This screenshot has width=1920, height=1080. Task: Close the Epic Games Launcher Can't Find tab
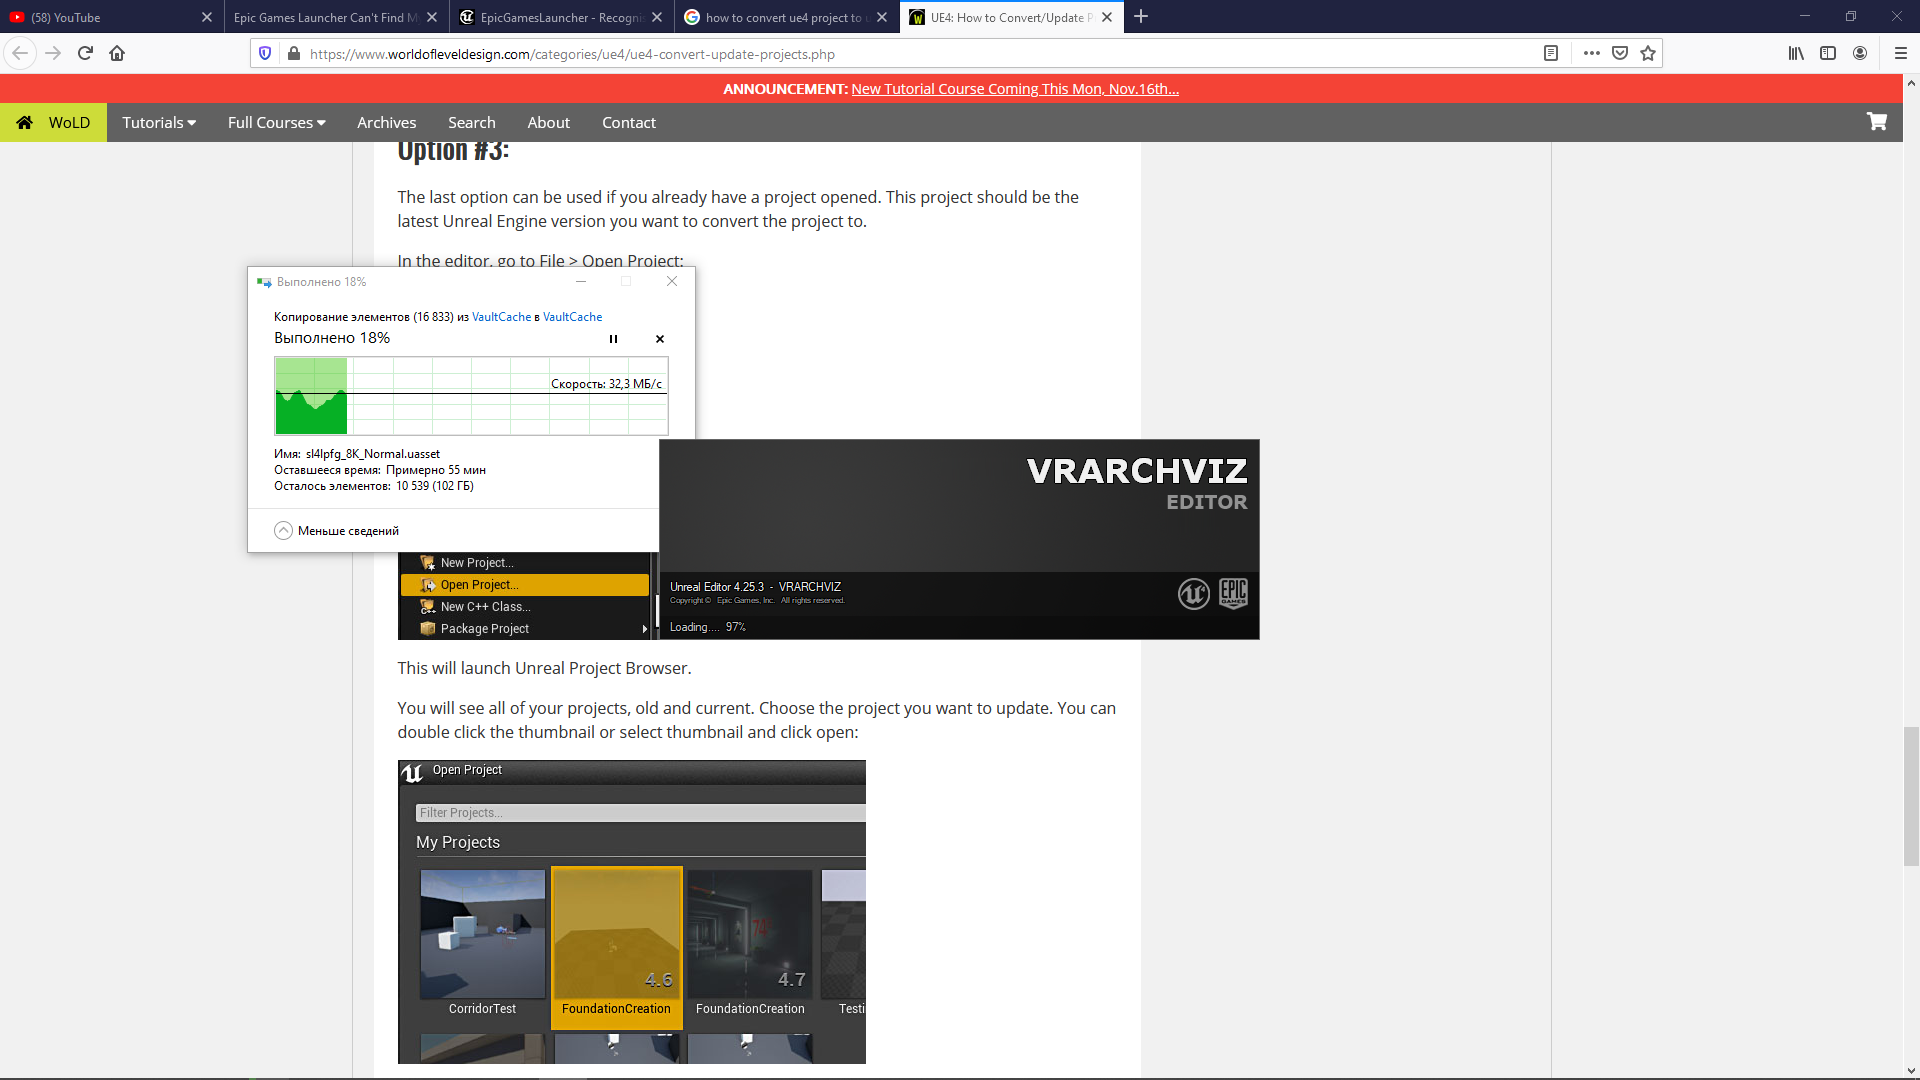click(x=432, y=17)
